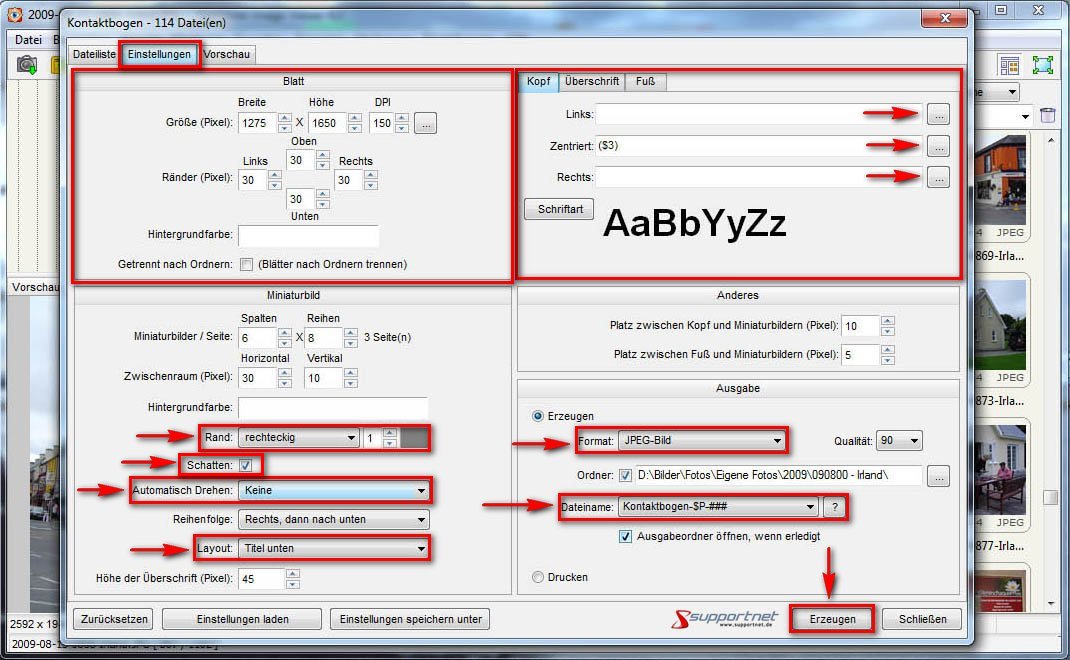Select the Drucken radio button

[x=539, y=577]
